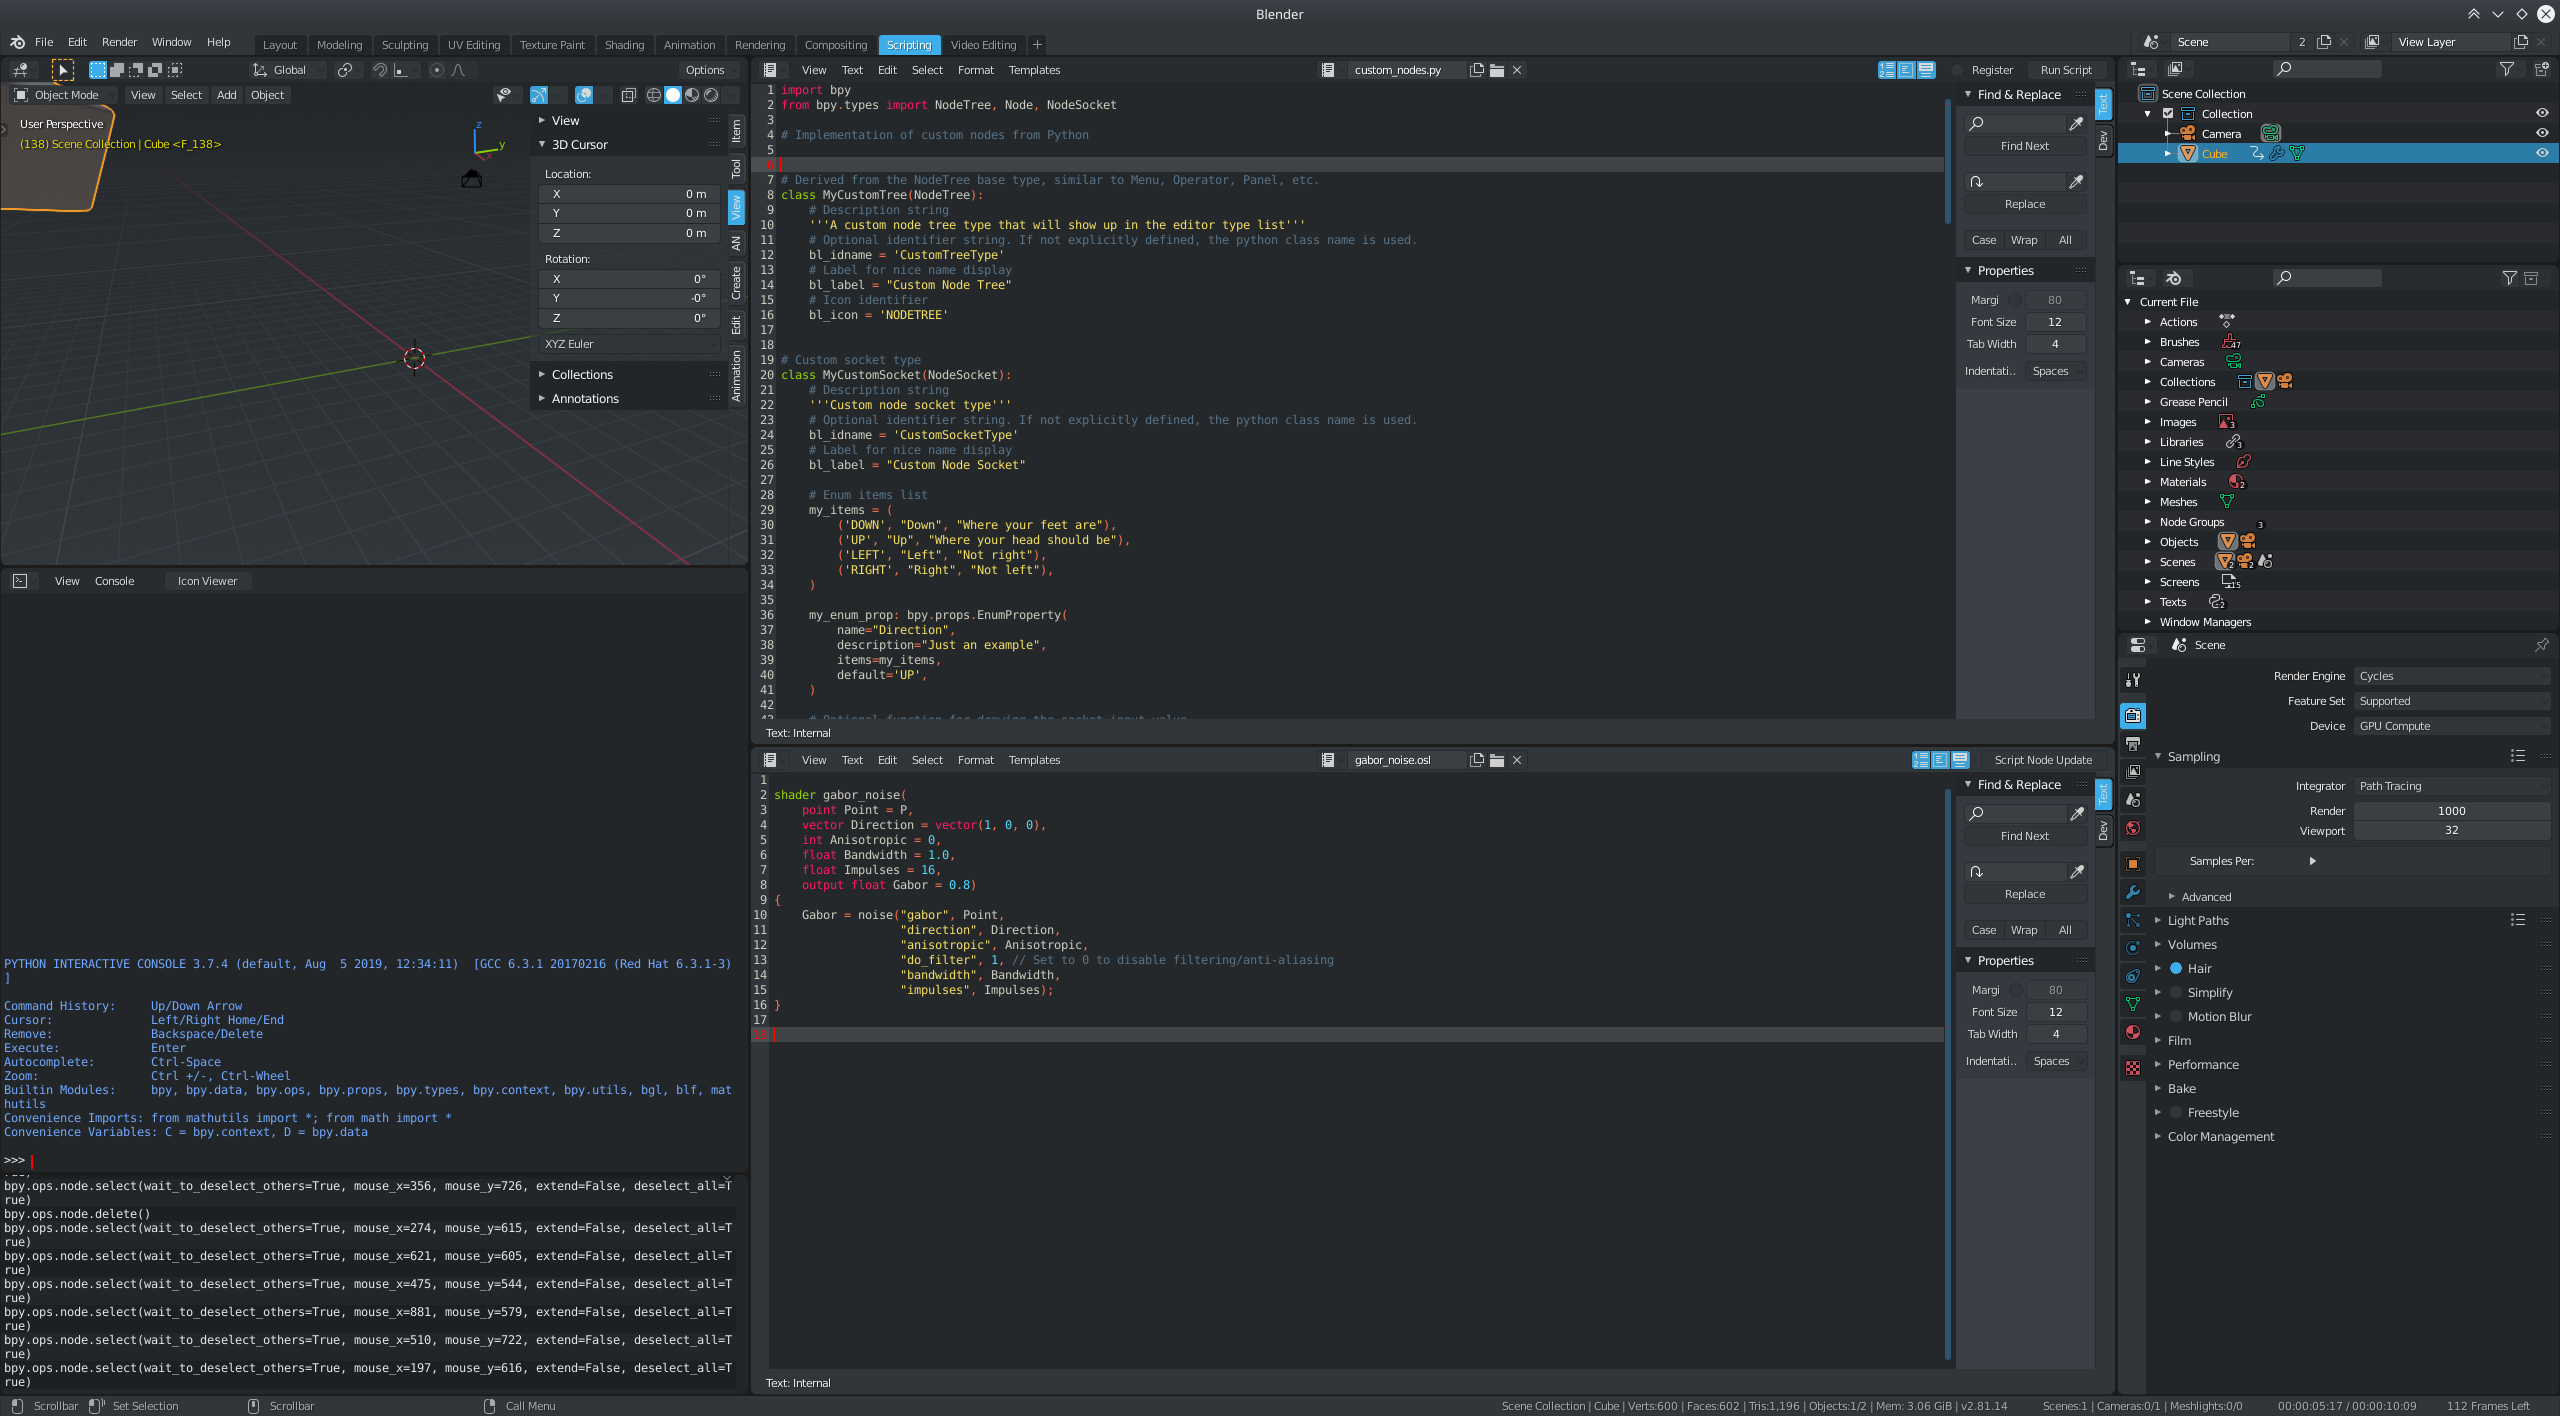Open file folder icon for custom_nodes.py
The height and width of the screenshot is (1416, 2560).
1497,70
